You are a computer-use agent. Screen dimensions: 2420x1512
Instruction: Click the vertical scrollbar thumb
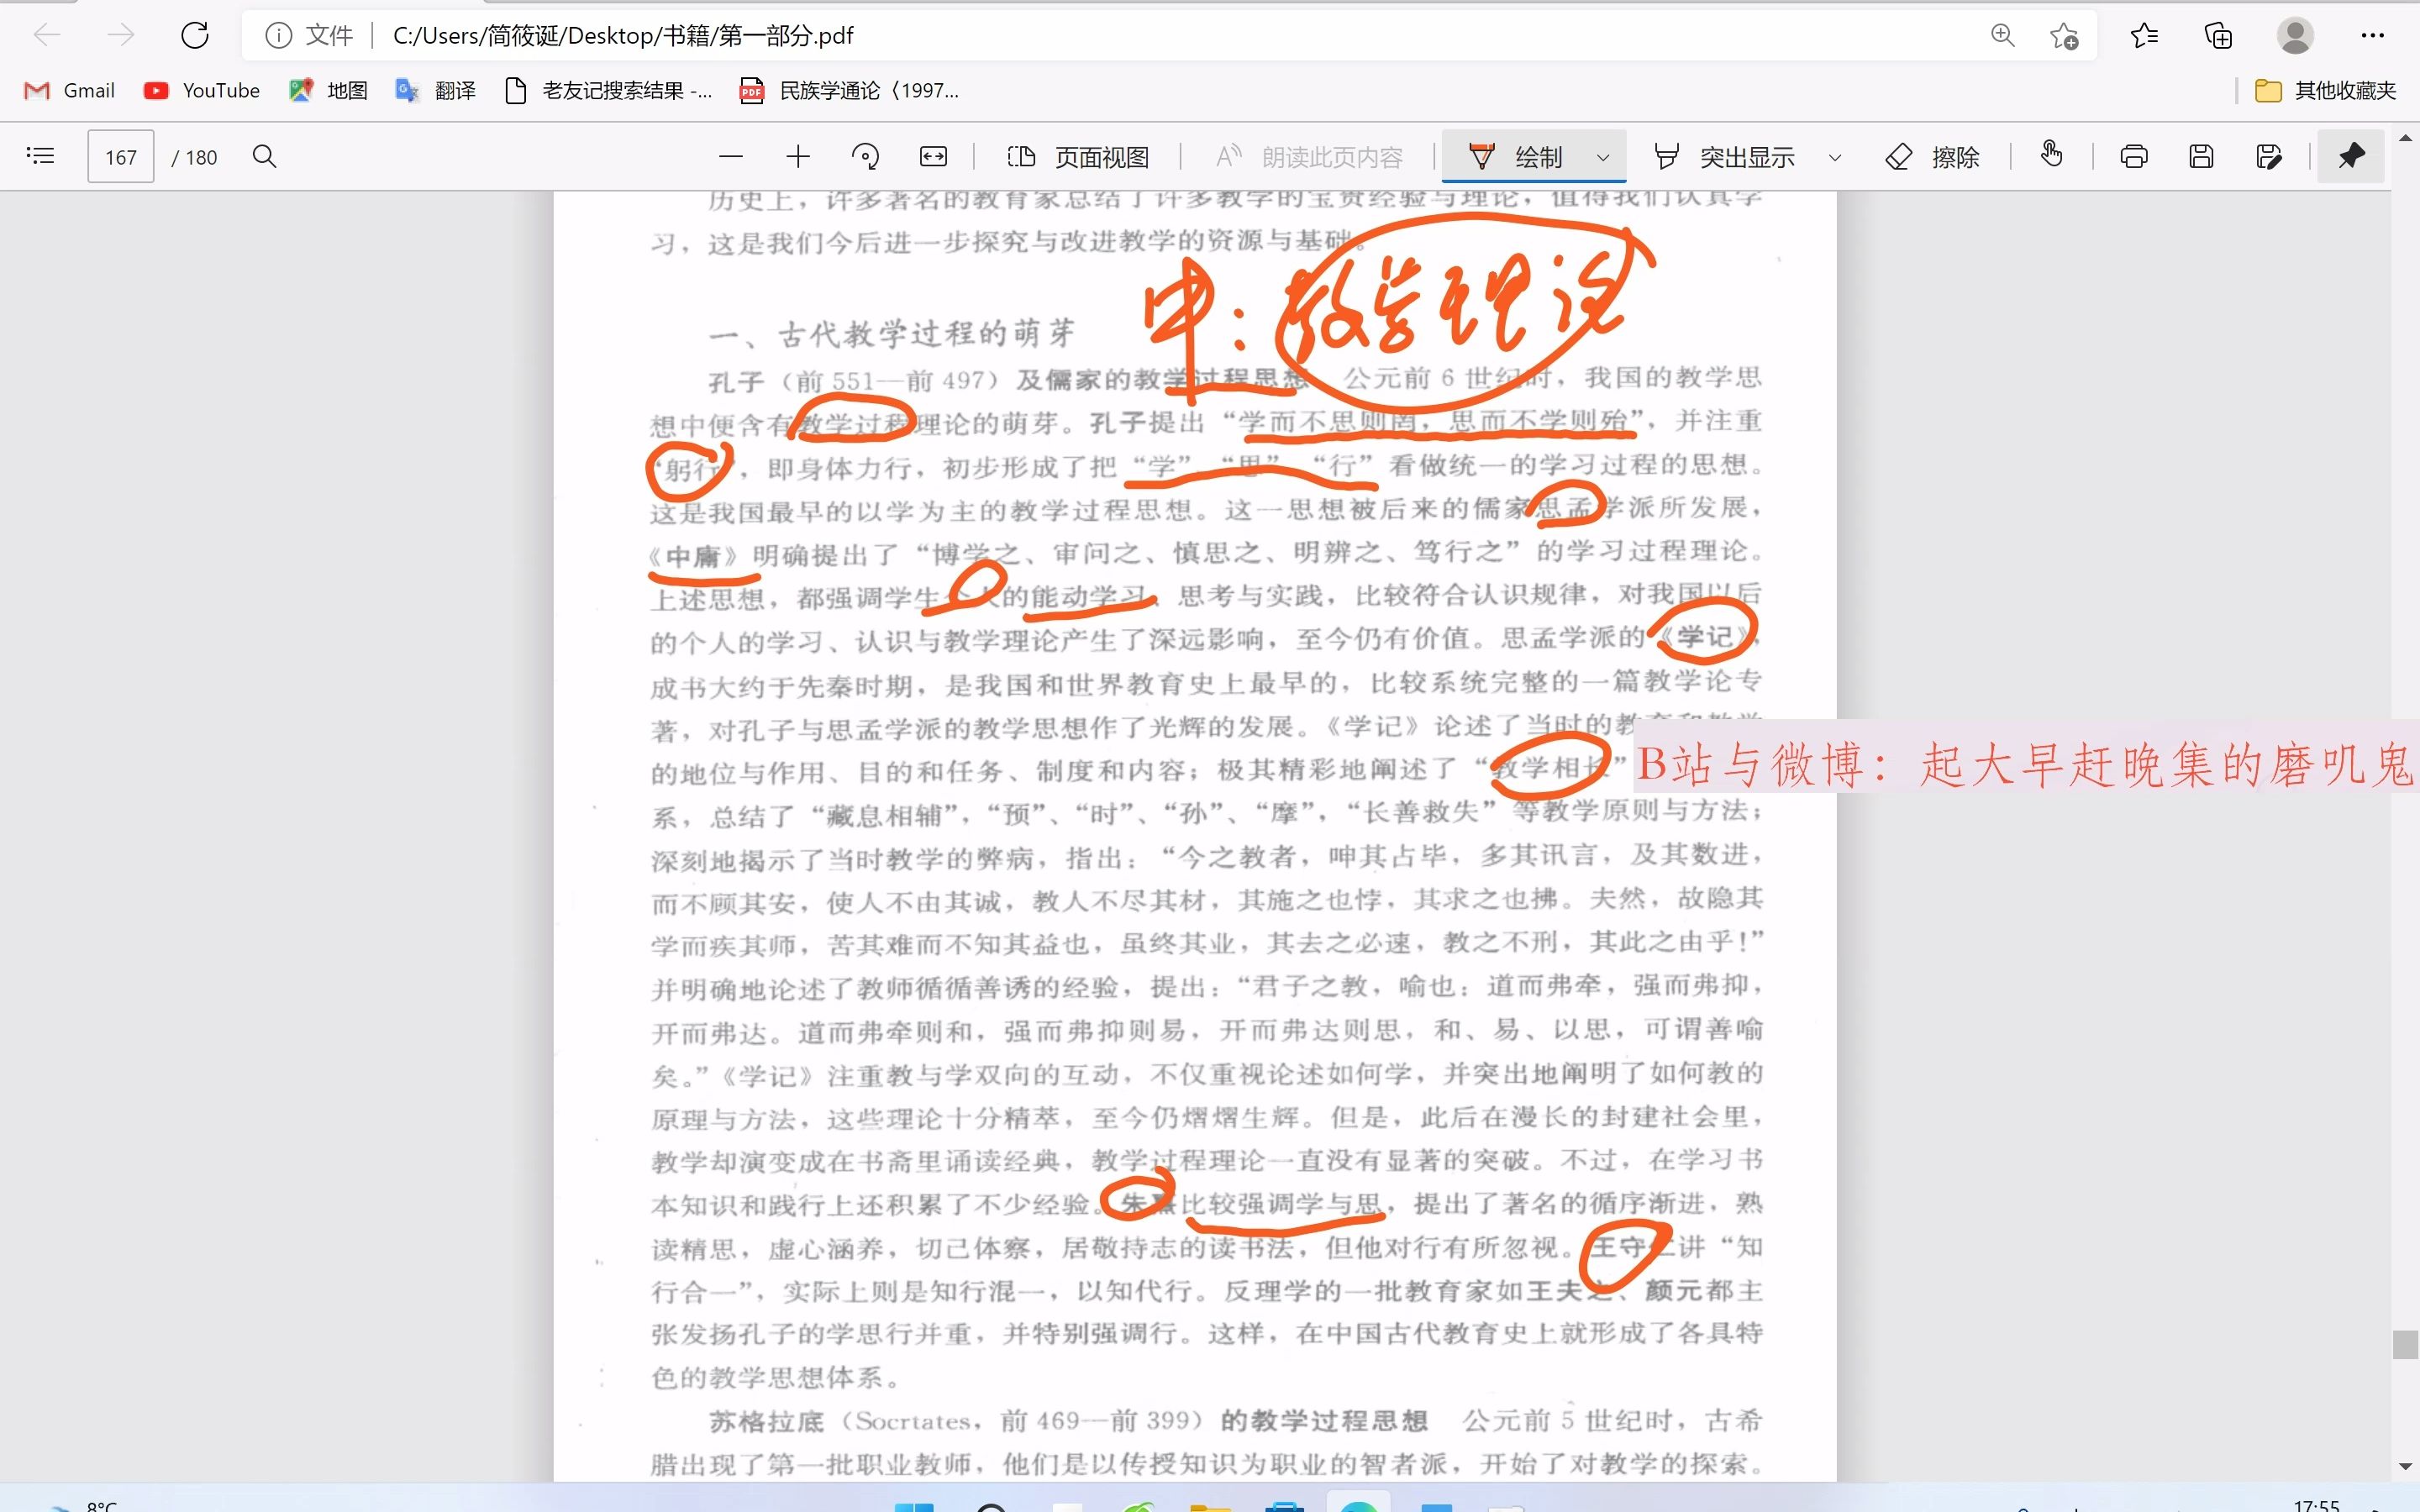point(2405,1344)
